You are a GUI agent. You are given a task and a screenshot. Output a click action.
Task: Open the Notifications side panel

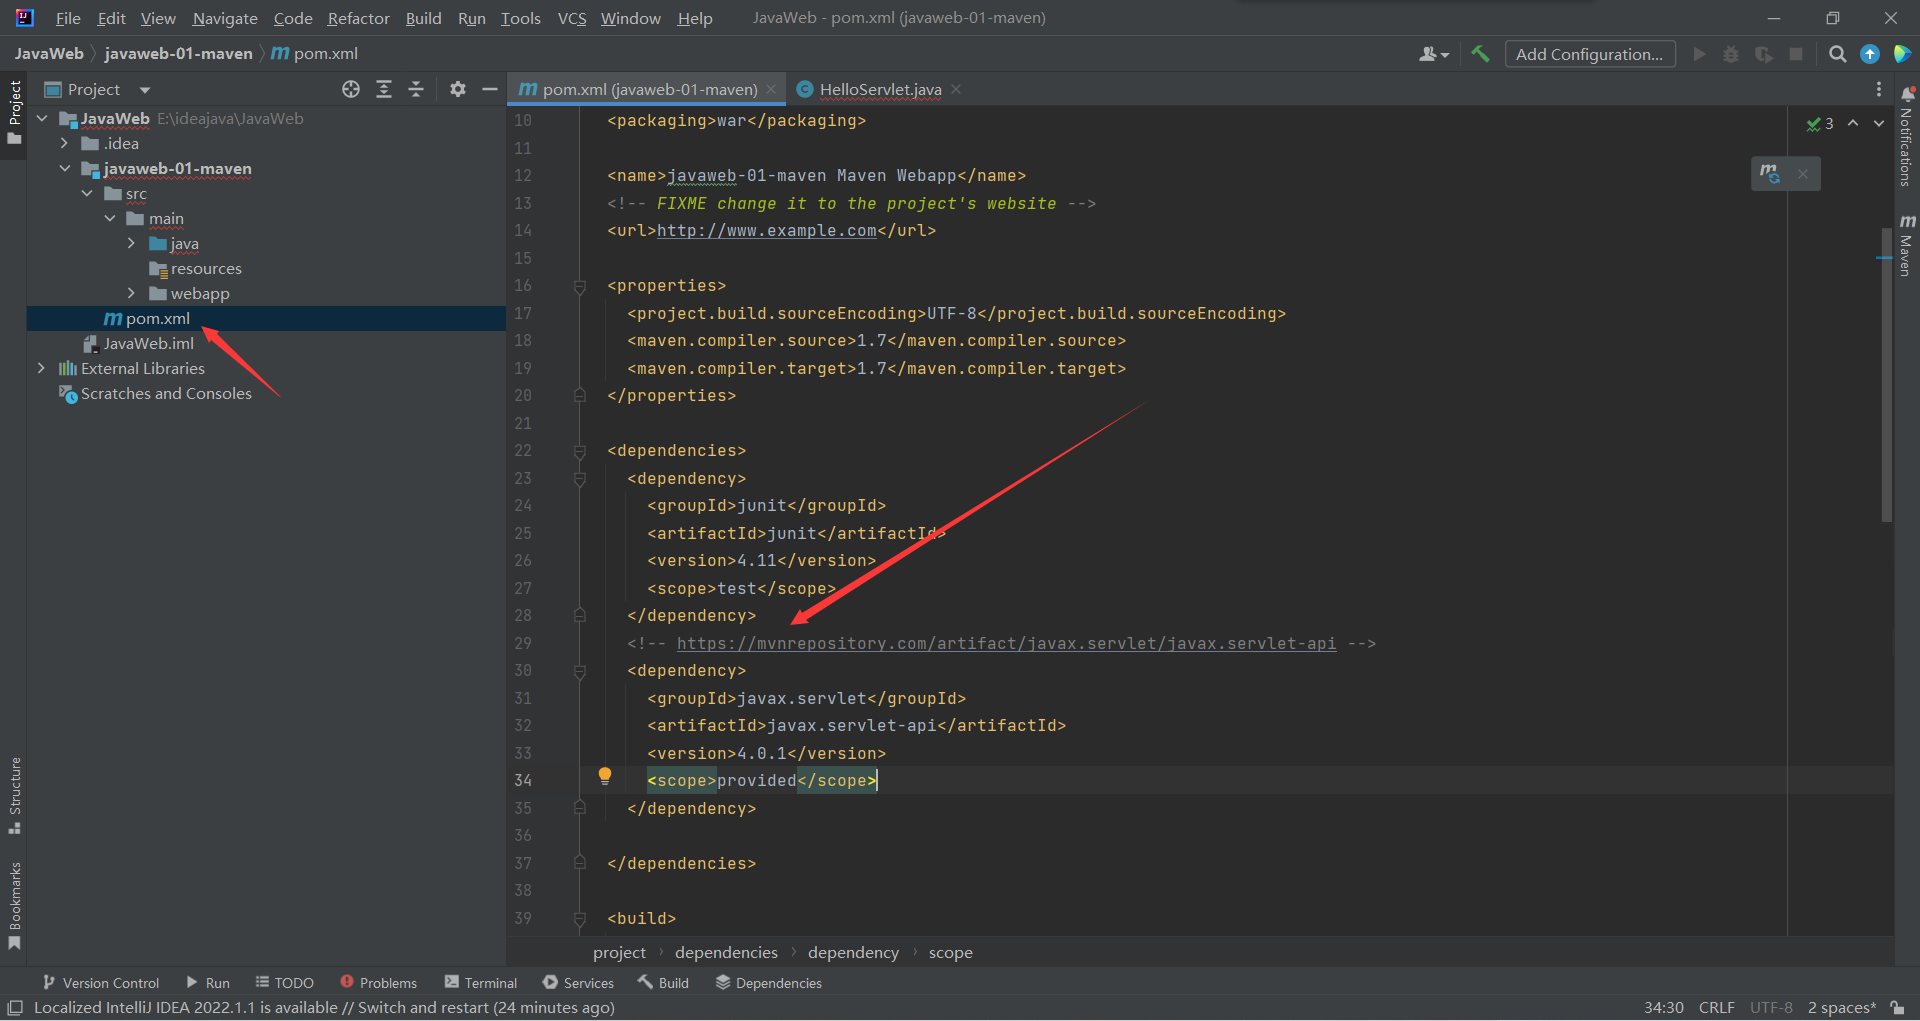click(1906, 136)
